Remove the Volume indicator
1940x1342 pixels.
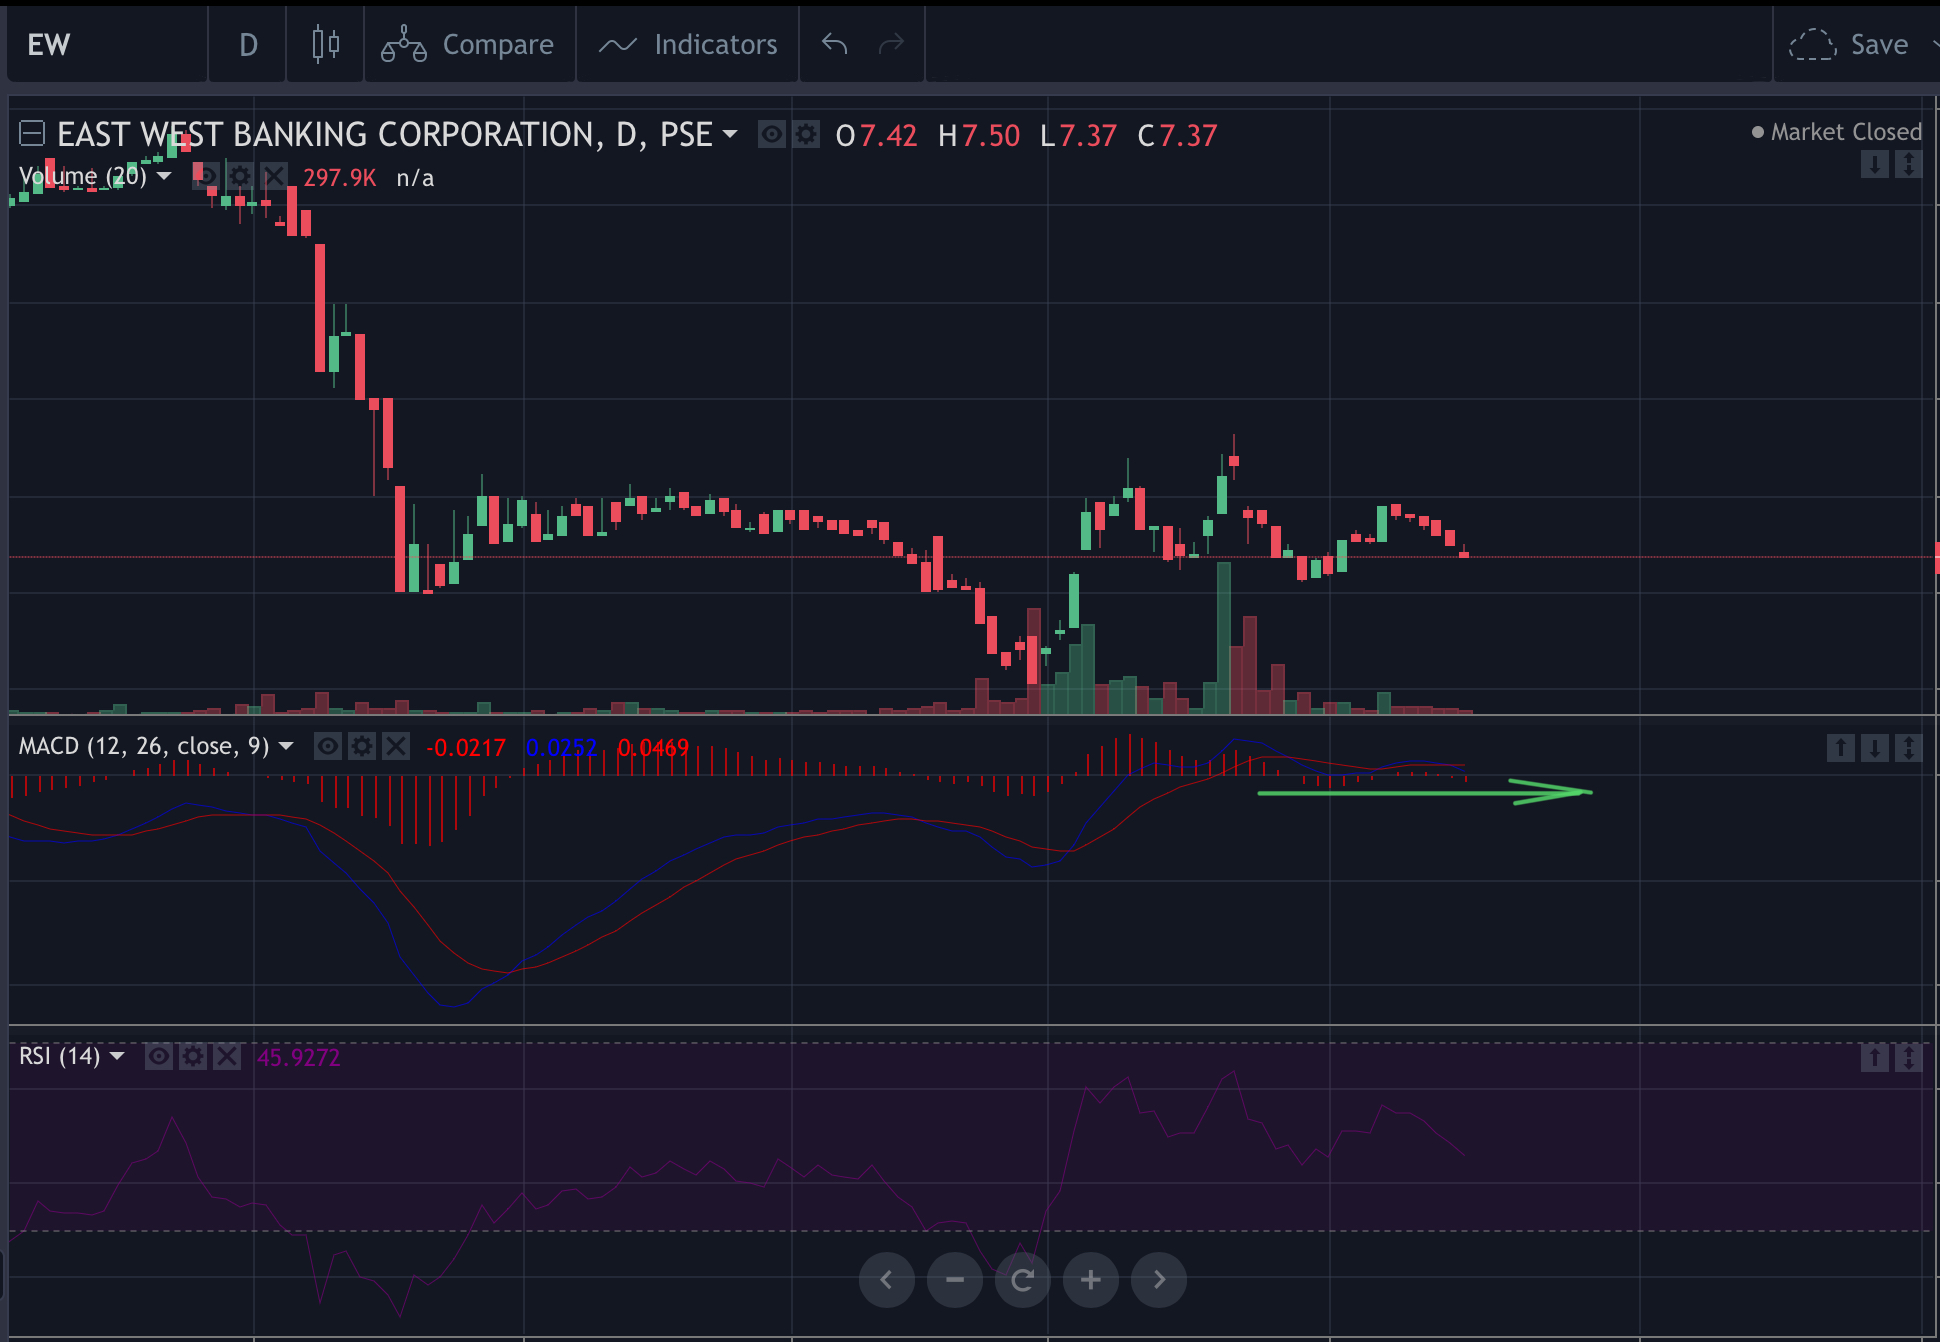tap(274, 176)
